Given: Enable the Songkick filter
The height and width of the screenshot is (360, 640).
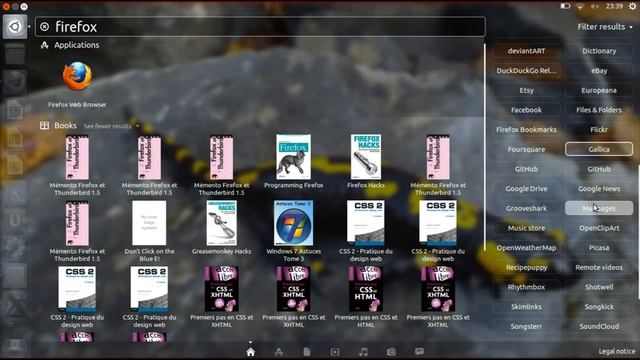Looking at the screenshot, I should point(599,307).
